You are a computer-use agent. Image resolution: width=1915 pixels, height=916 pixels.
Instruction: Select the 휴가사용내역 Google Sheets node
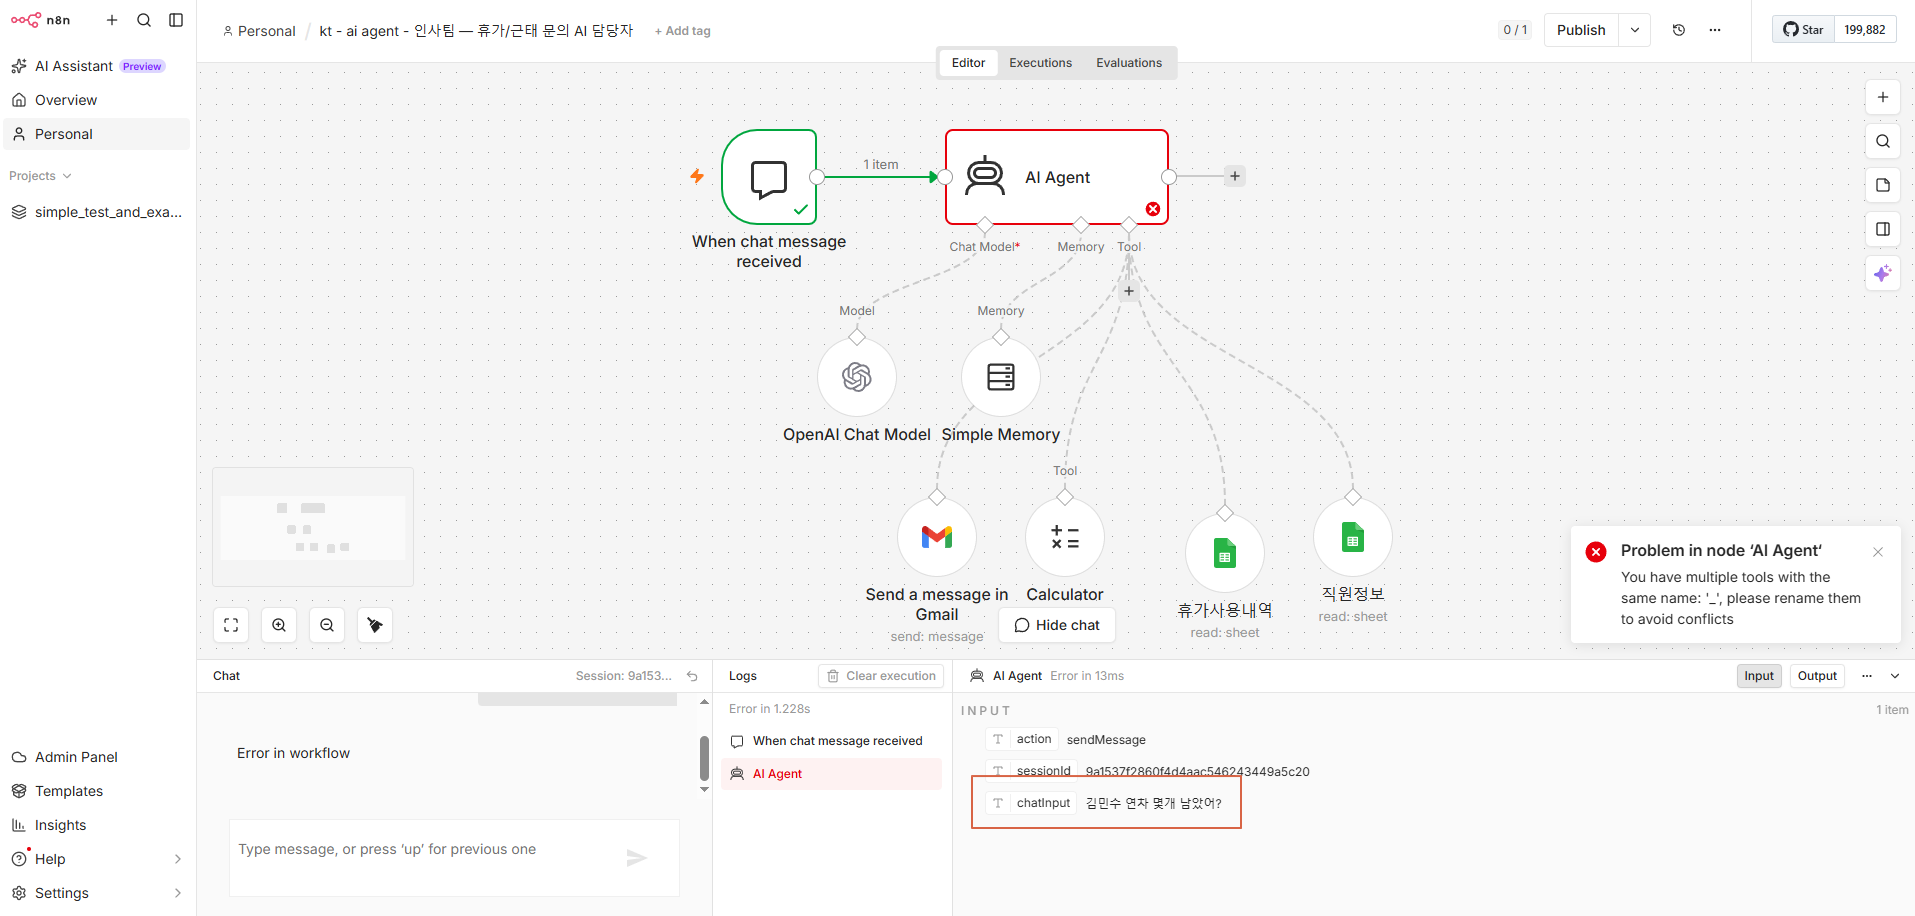point(1225,553)
